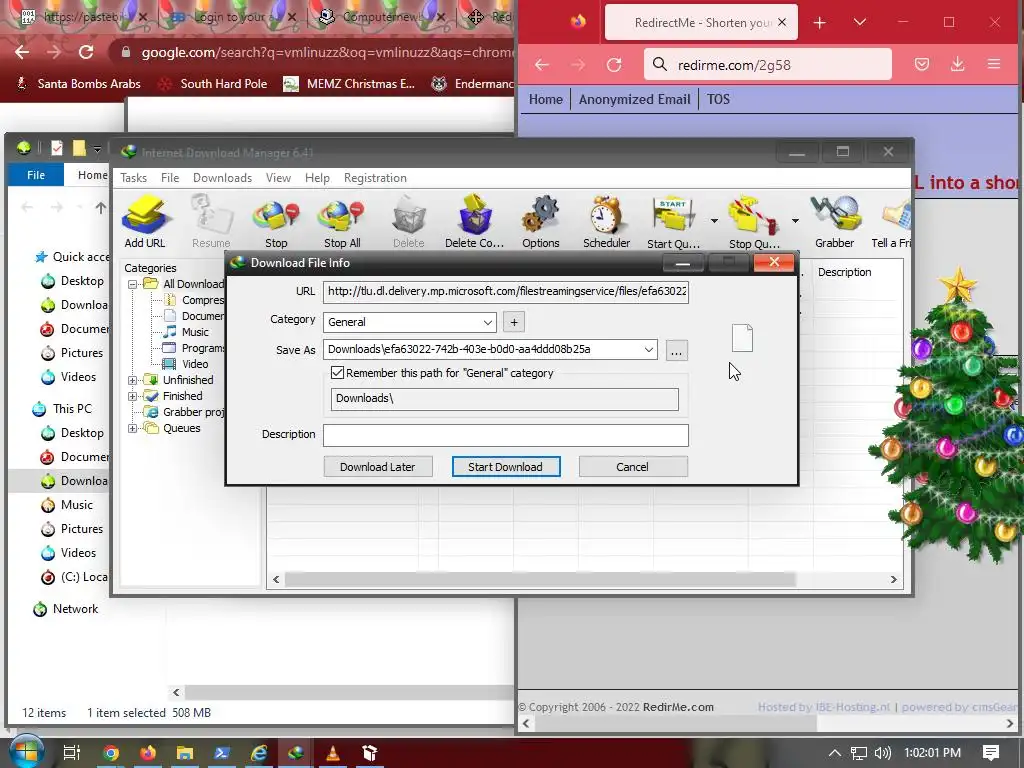This screenshot has height=768, width=1024.
Task: Click the Windows Start button
Action: pos(25,752)
